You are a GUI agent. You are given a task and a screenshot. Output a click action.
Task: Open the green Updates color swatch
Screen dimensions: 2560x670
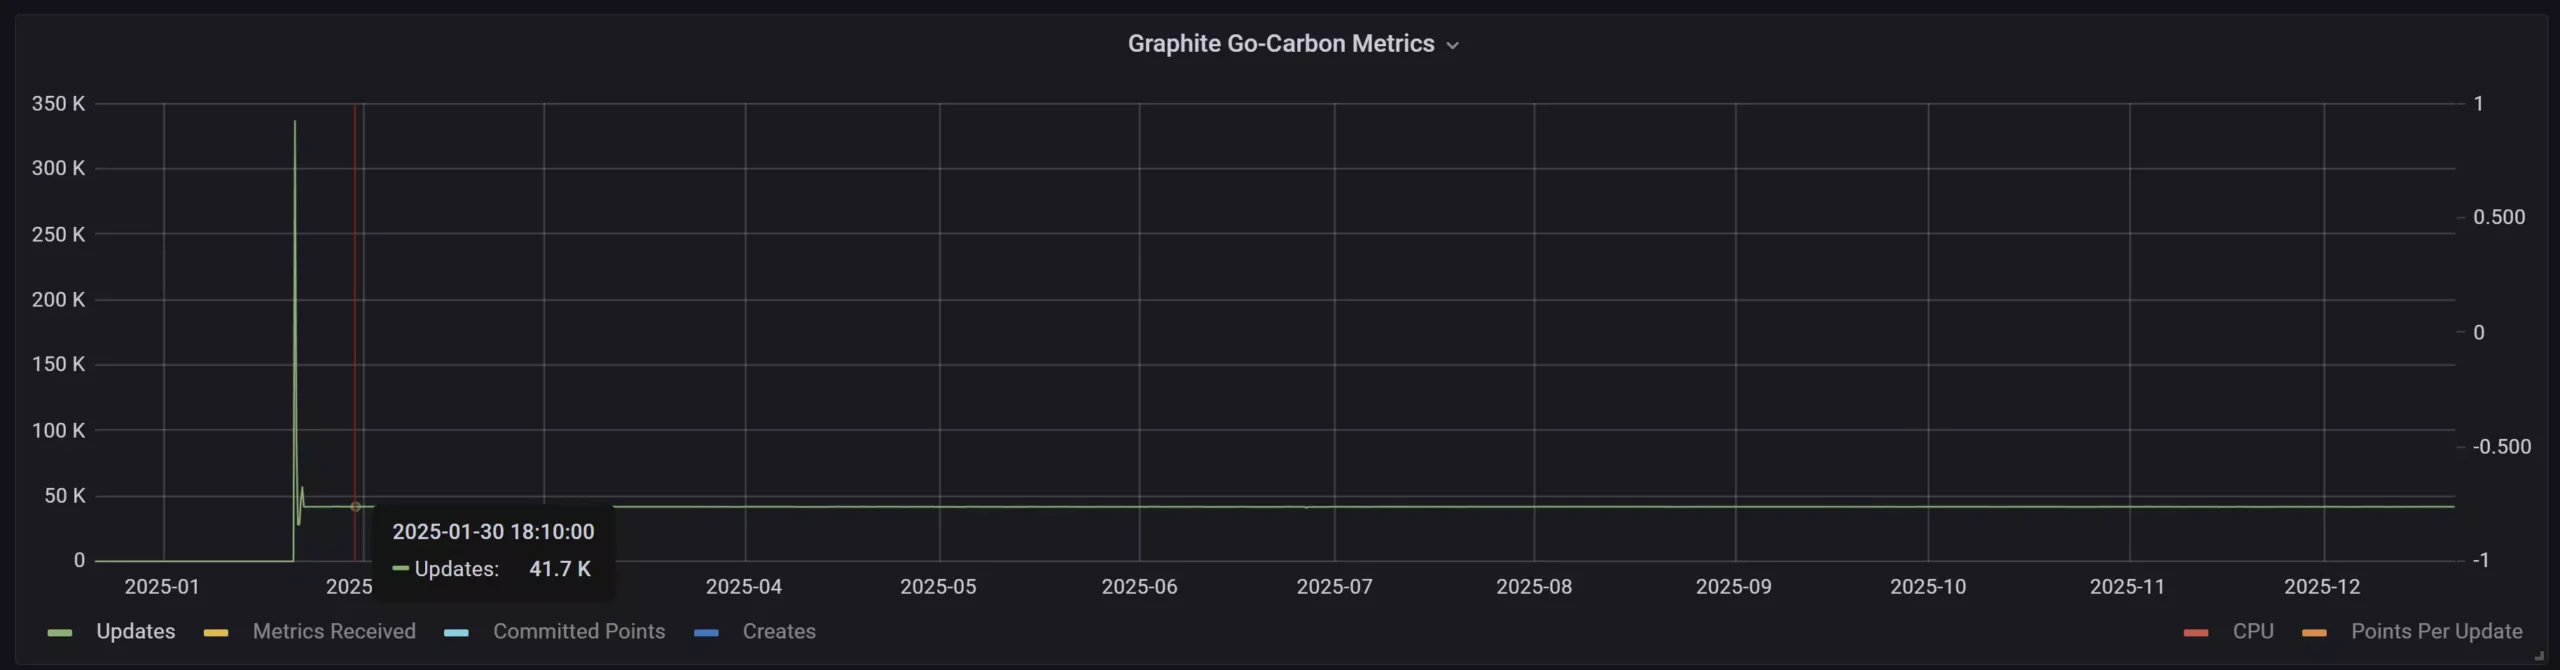[x=60, y=632]
